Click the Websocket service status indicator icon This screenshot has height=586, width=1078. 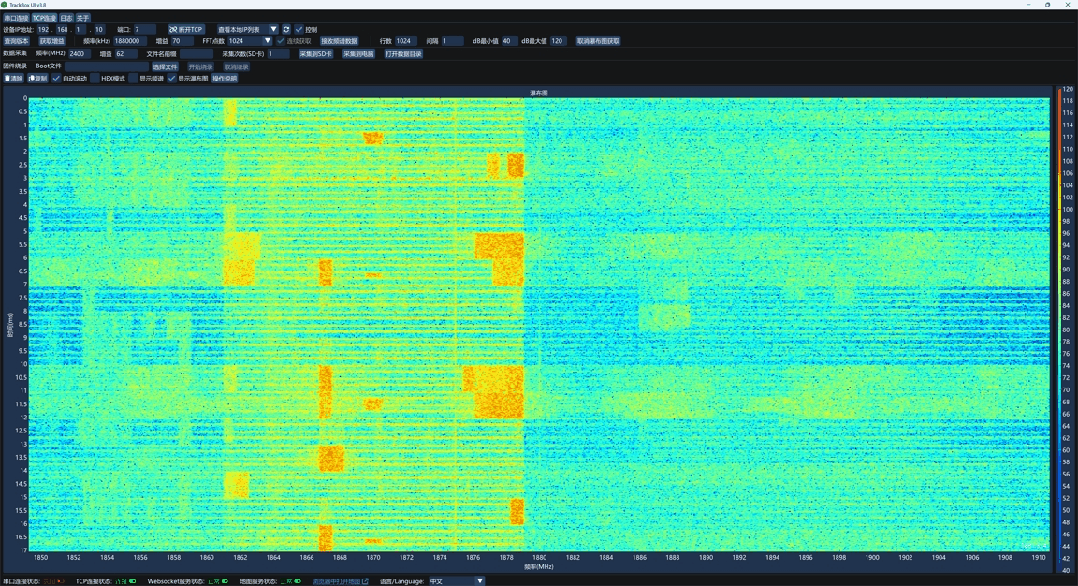click(225, 581)
